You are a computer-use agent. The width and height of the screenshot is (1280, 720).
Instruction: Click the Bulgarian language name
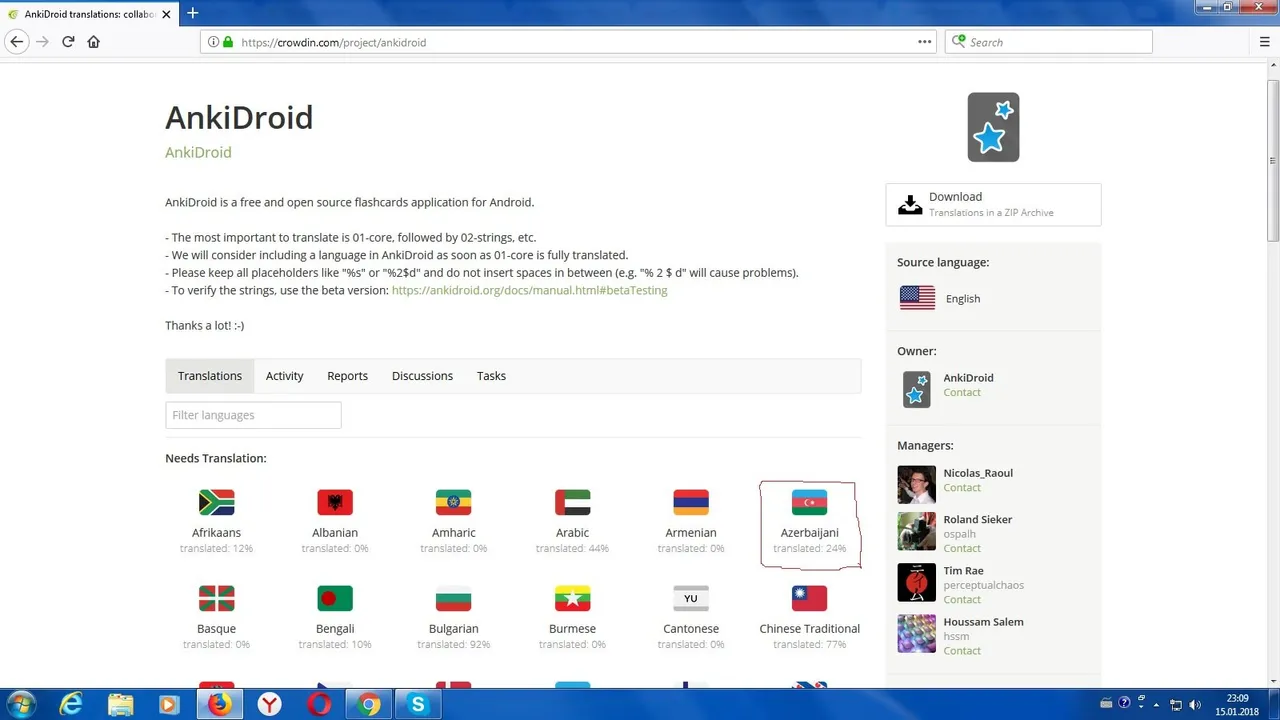coord(453,629)
